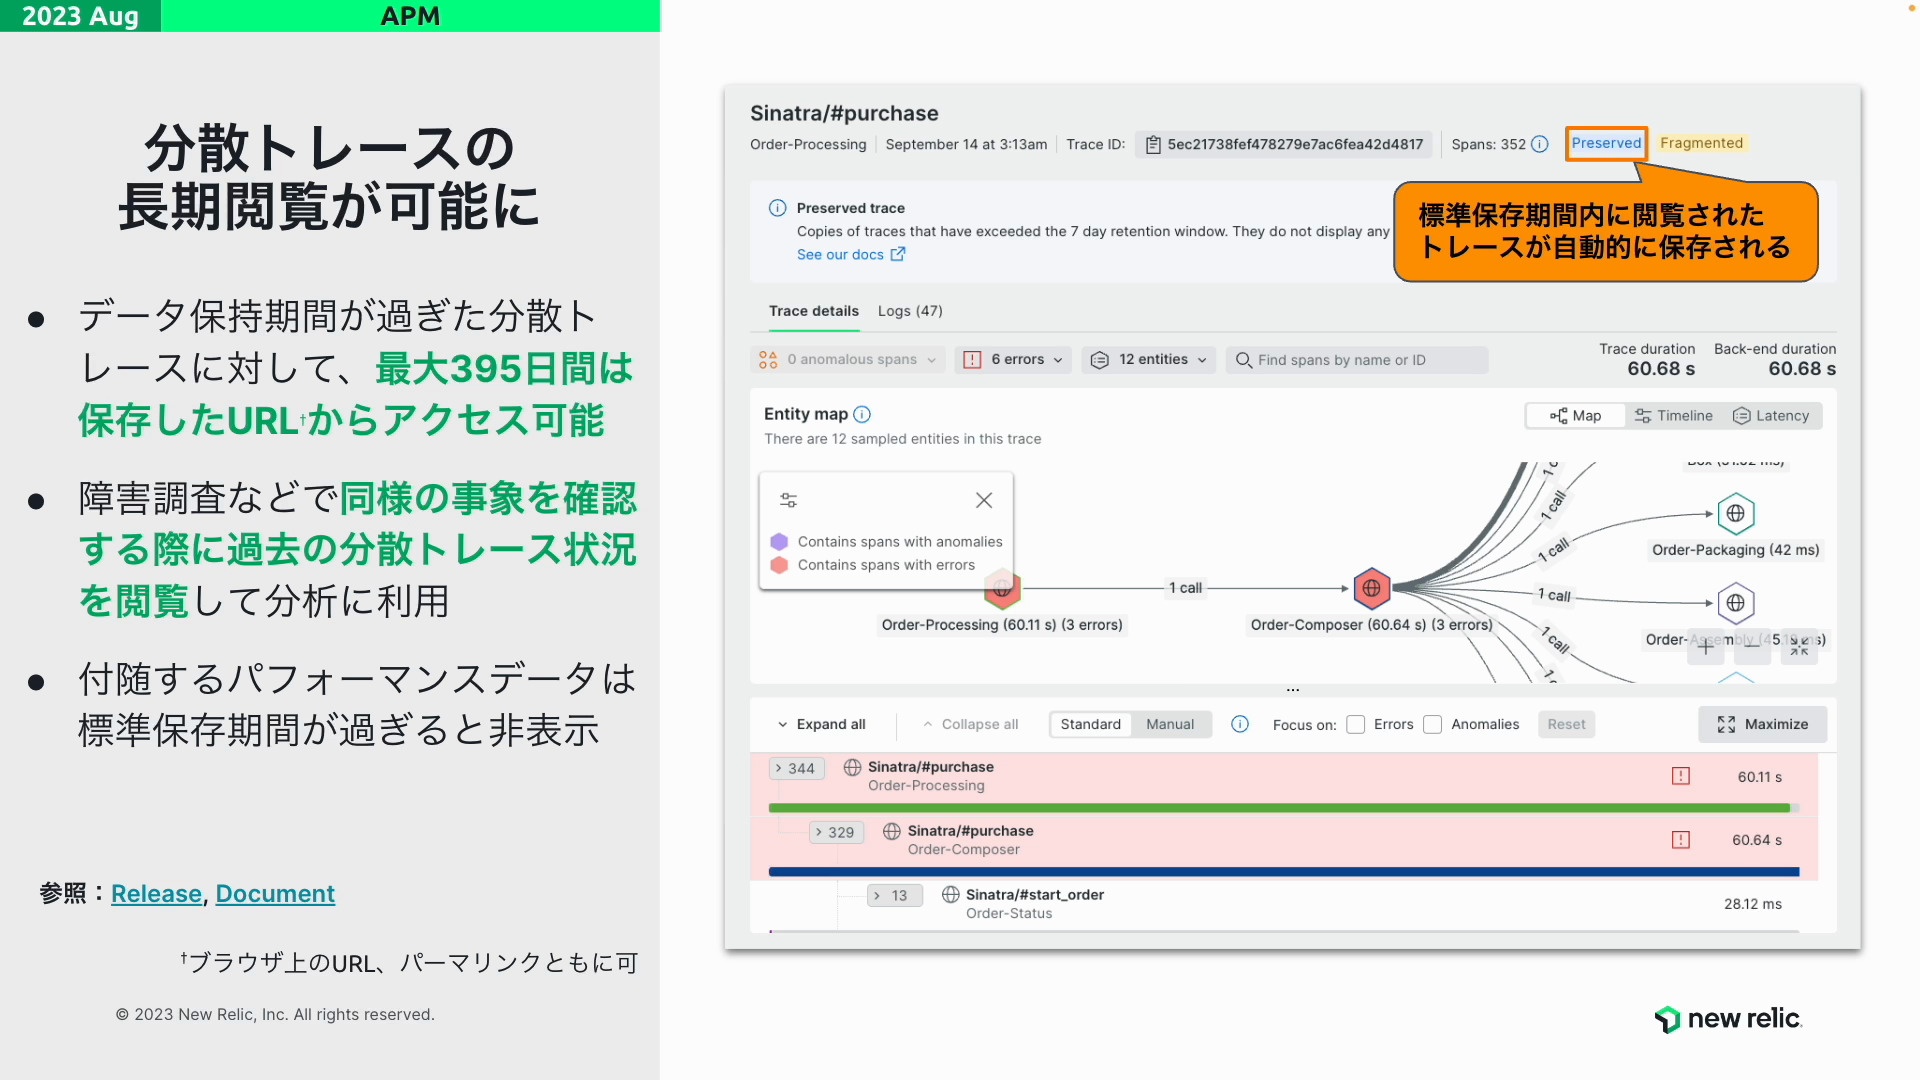Click the Preserved trace info icon
Viewport: 1920px width, 1080px height.
point(777,208)
